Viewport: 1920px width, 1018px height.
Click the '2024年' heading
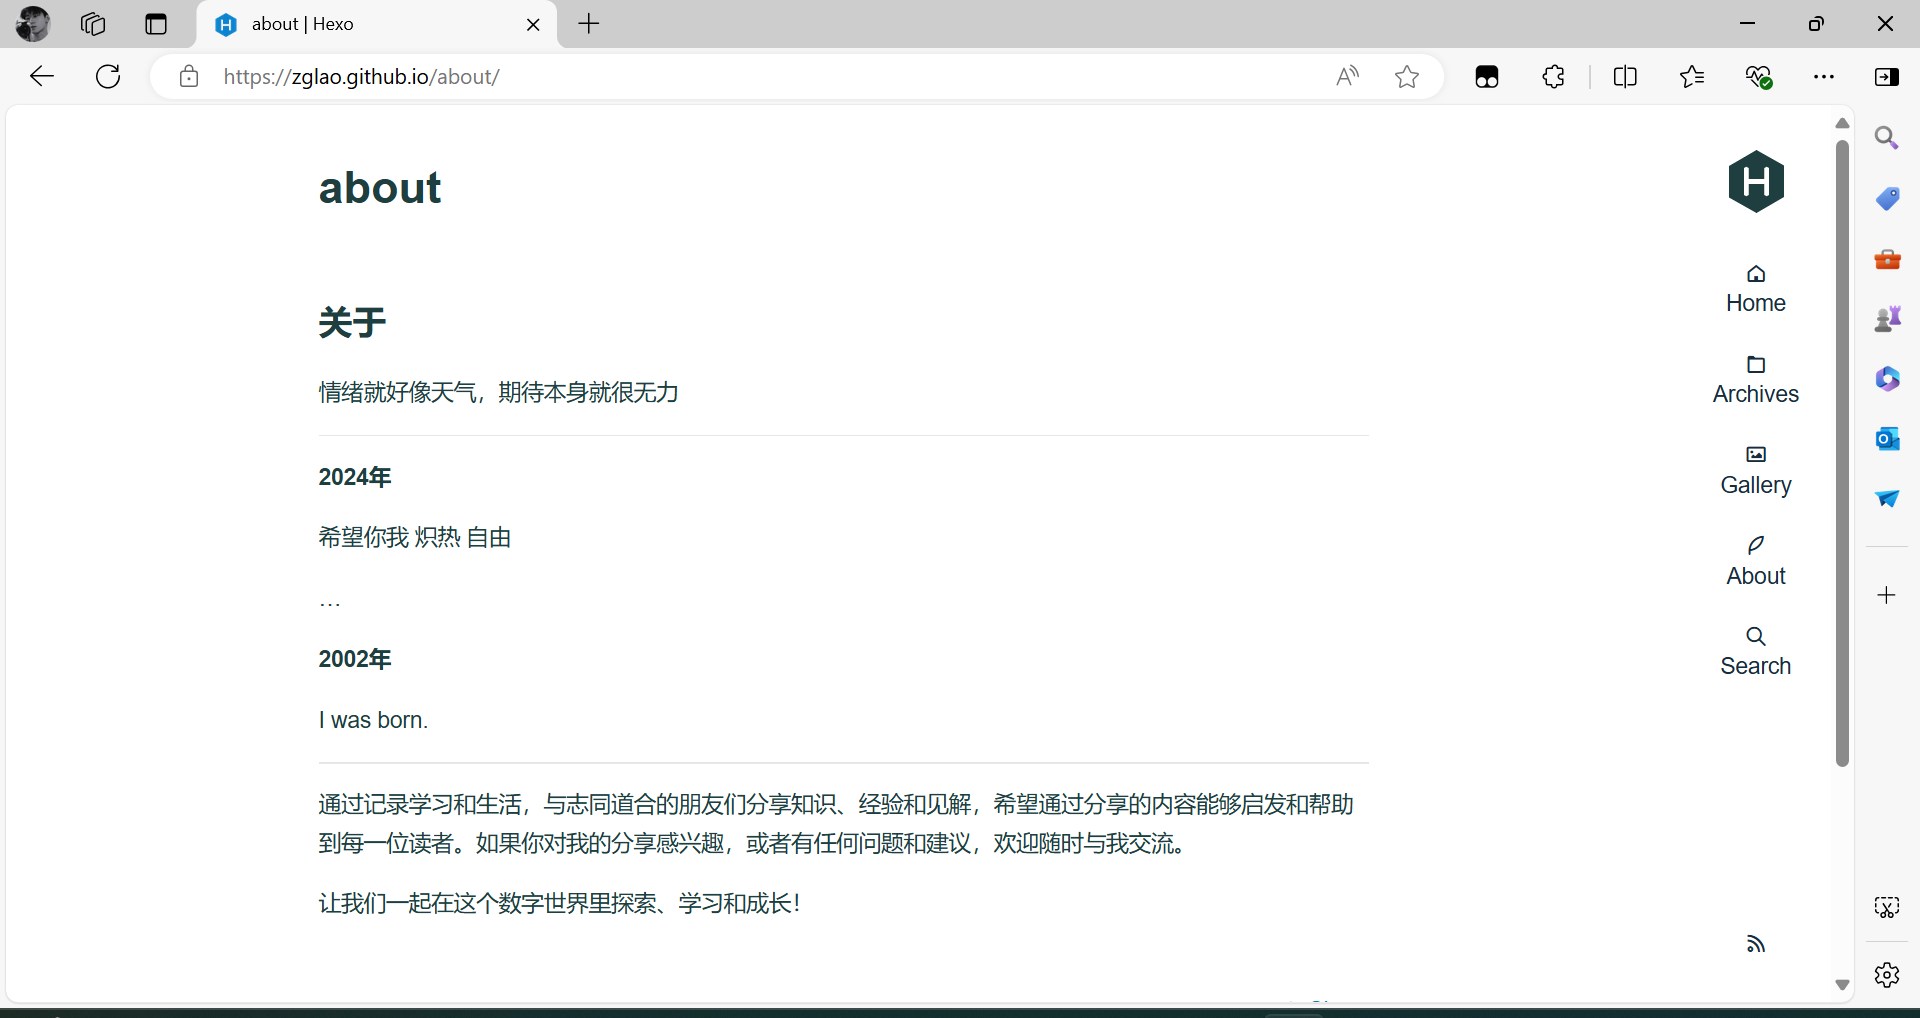coord(355,477)
